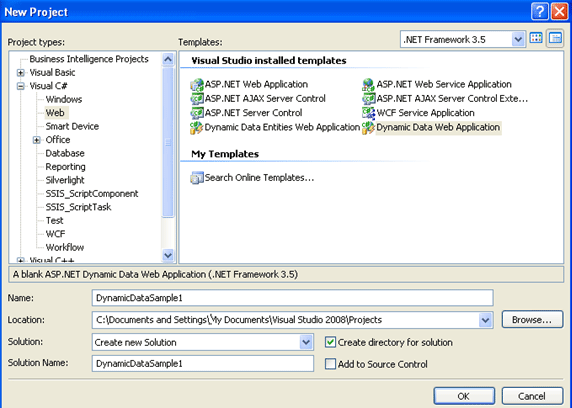Switch to large icons view

coord(536,38)
